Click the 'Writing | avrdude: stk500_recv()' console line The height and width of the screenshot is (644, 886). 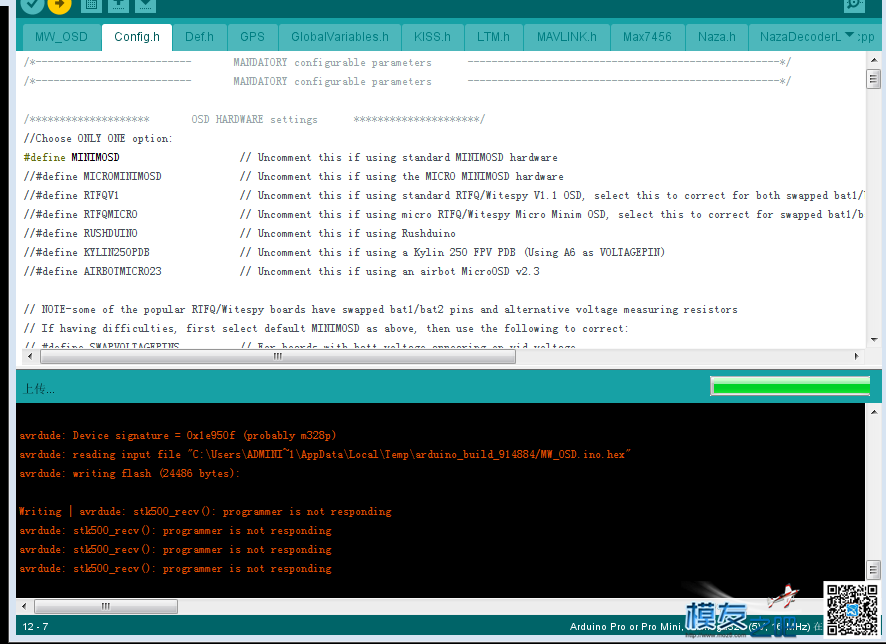tap(205, 511)
